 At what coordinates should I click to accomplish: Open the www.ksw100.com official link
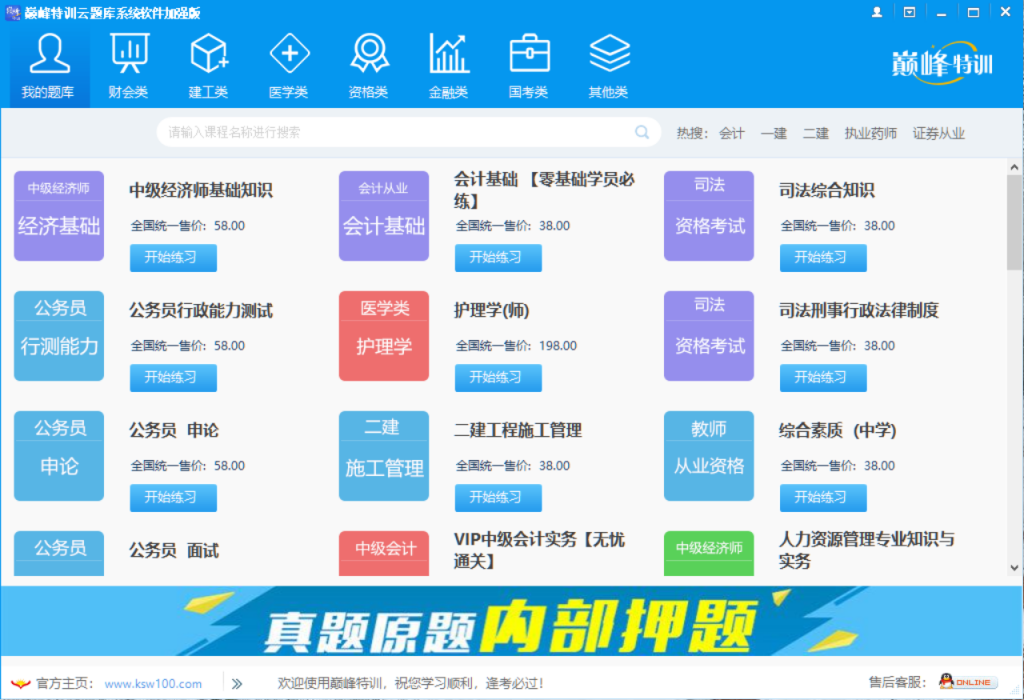point(153,684)
